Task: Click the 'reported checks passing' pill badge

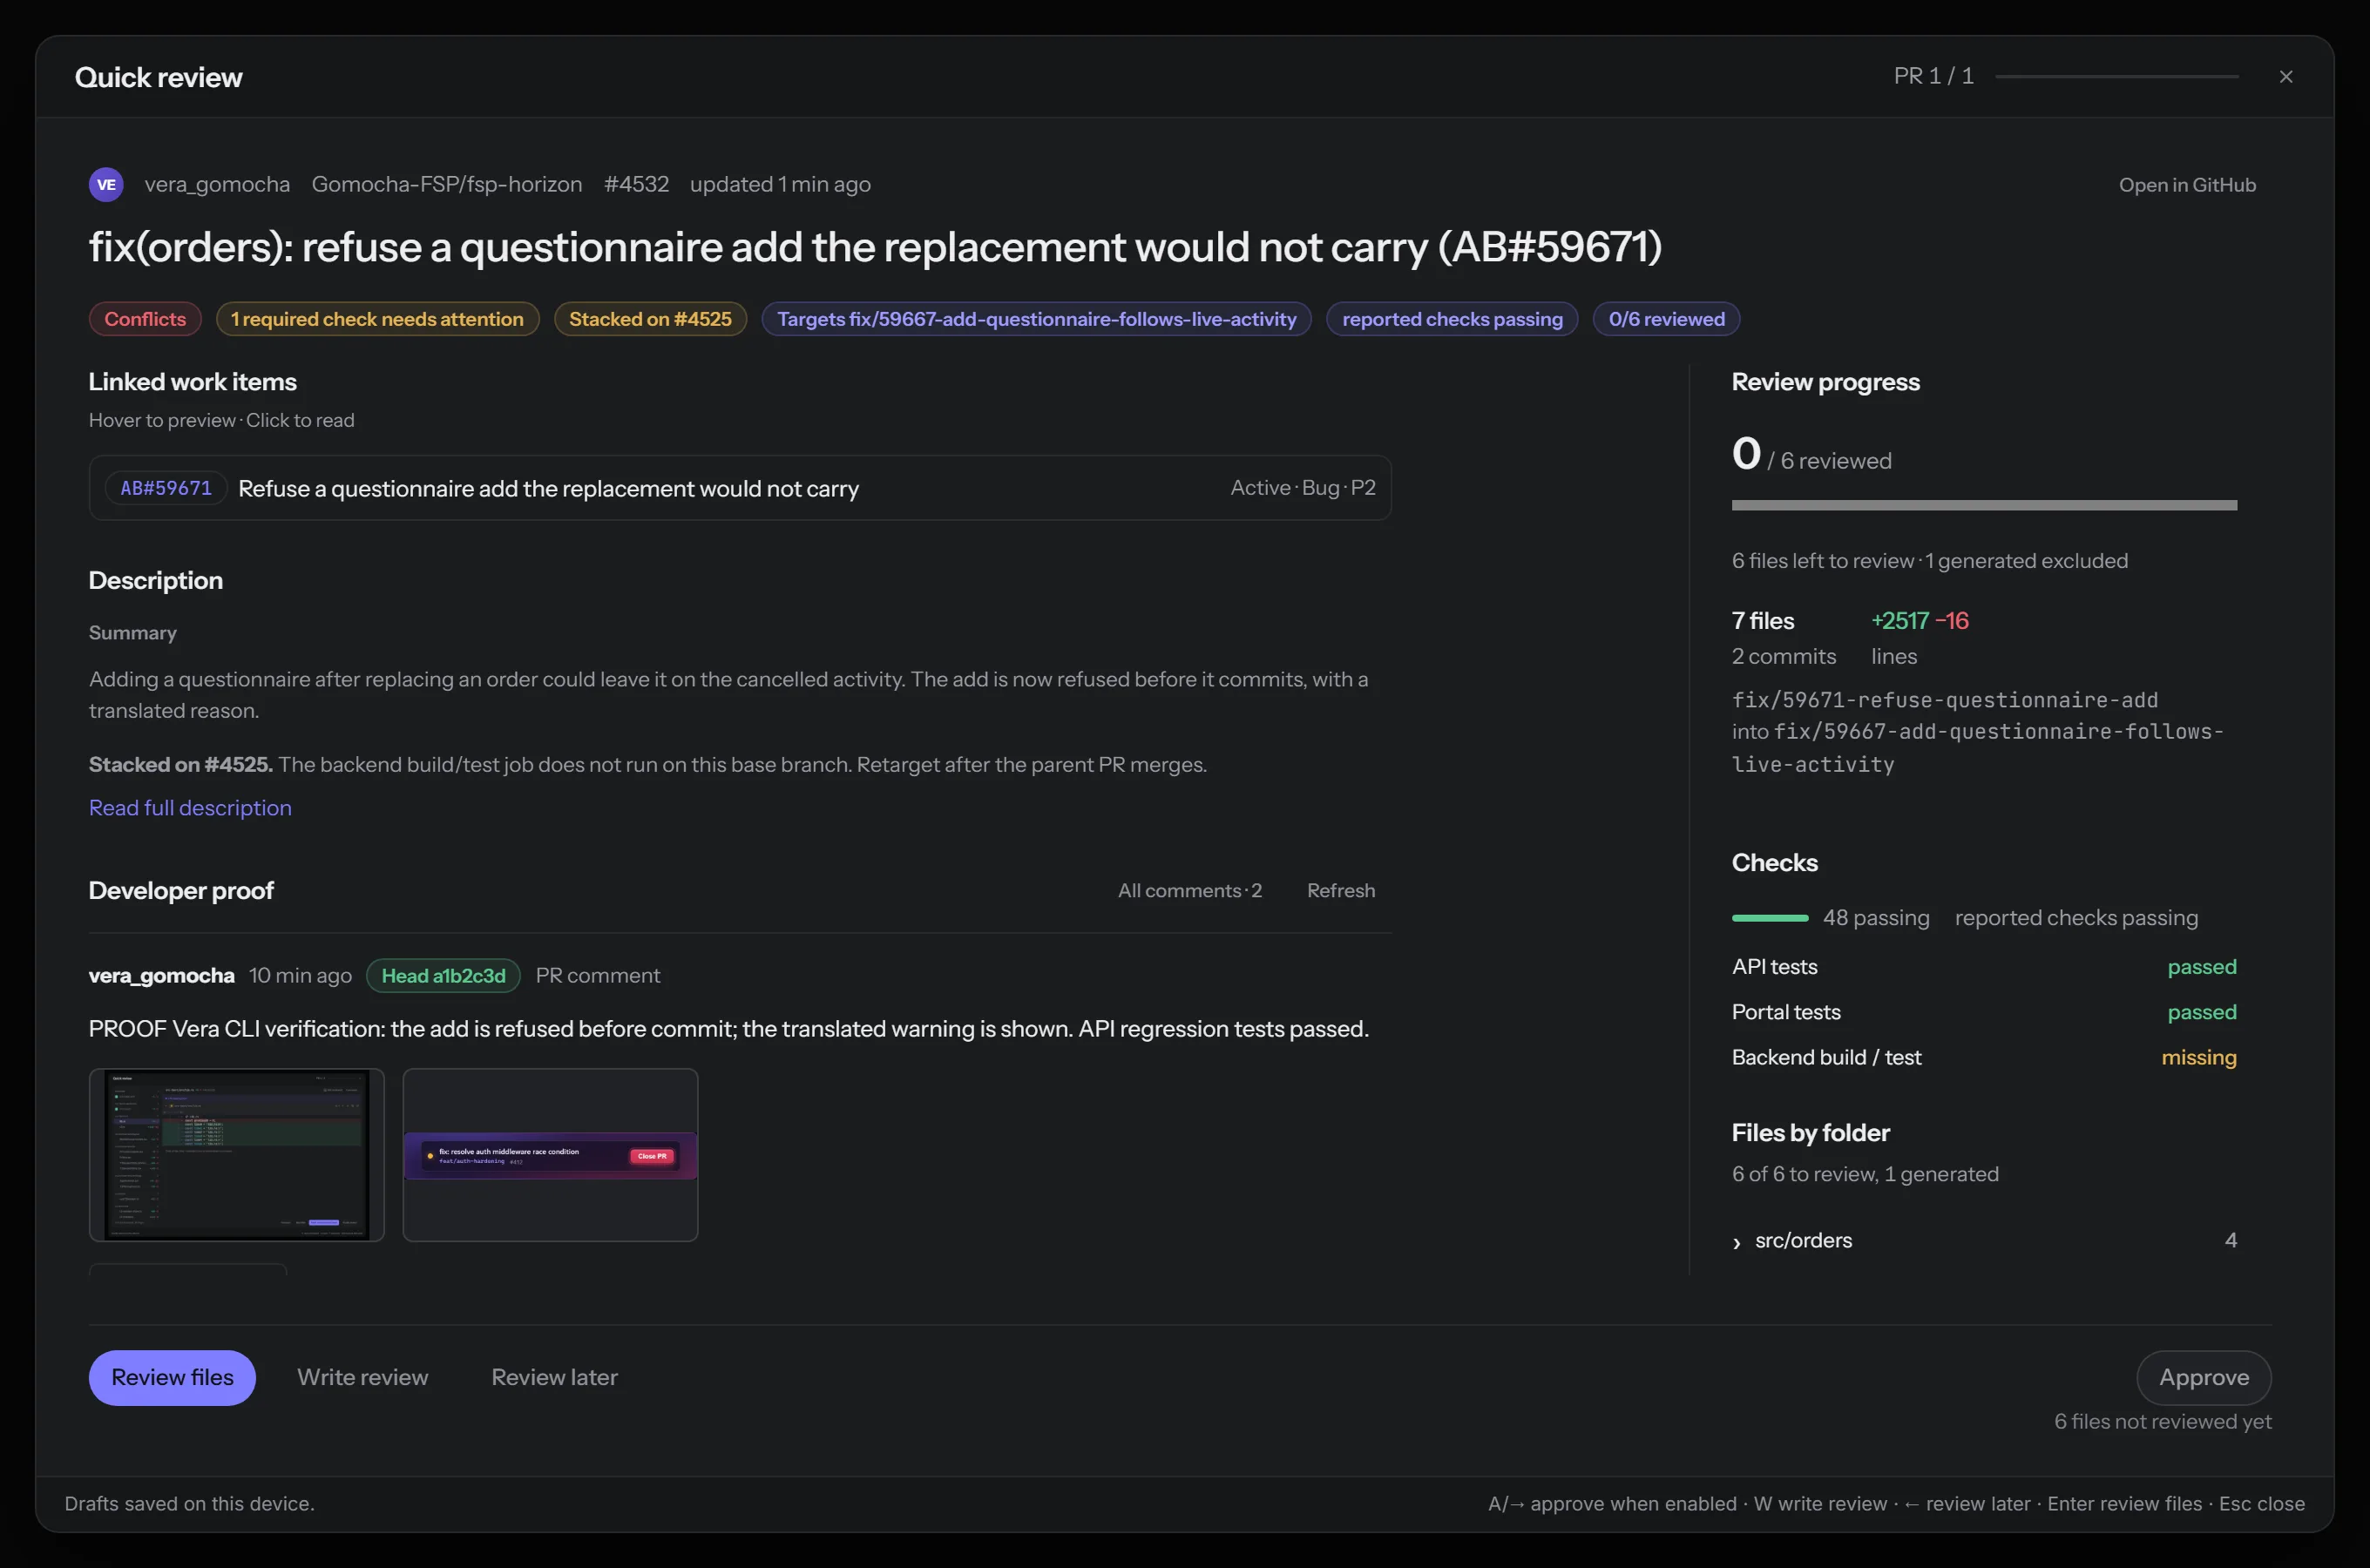Action: [x=1451, y=319]
